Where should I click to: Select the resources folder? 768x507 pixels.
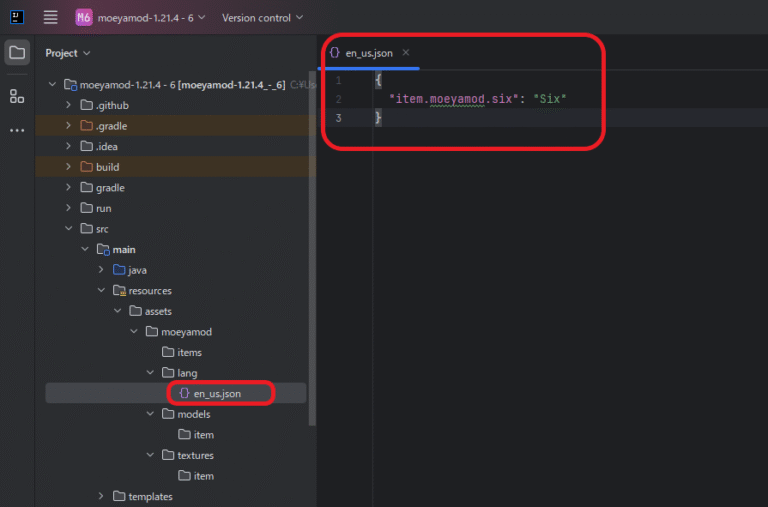(142, 290)
